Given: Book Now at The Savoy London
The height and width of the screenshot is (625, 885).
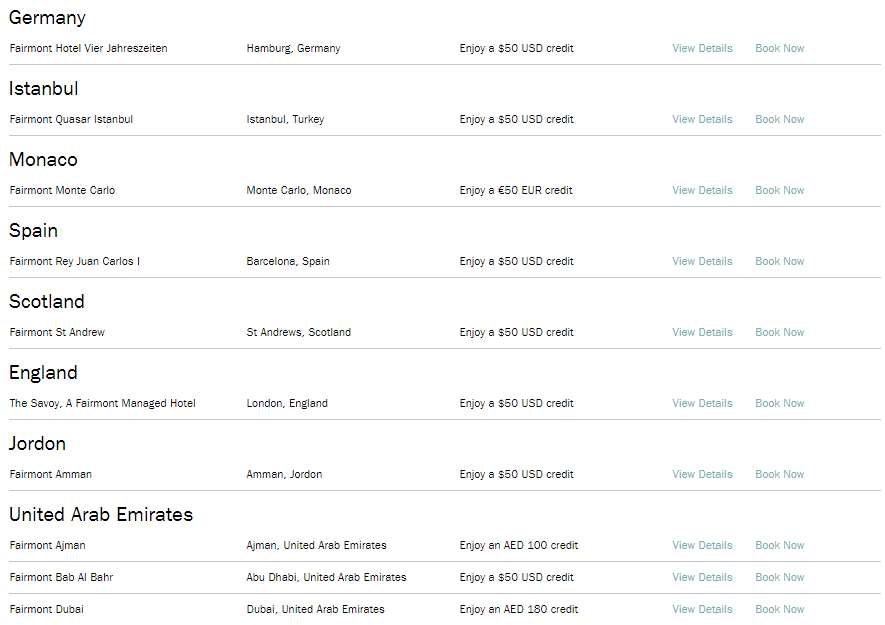Looking at the screenshot, I should (779, 404).
